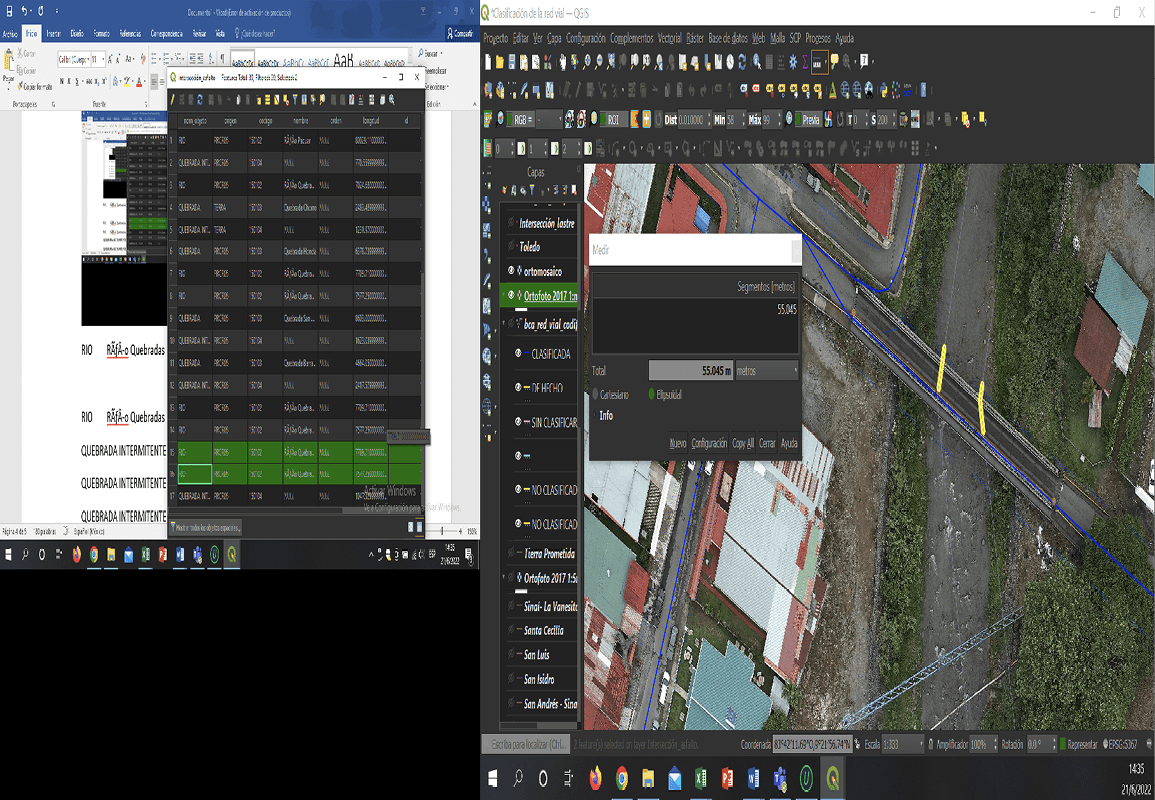Click the Copy All button
The height and width of the screenshot is (800, 1155).
pos(742,443)
